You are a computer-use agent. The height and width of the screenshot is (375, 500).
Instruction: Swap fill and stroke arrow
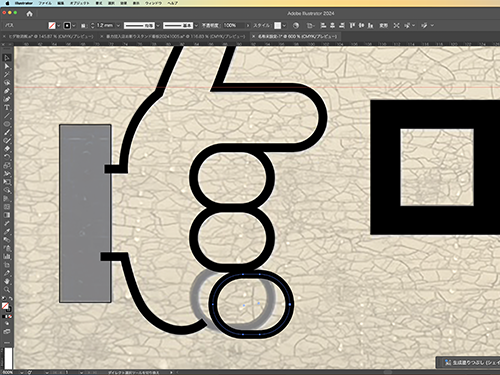point(10,299)
